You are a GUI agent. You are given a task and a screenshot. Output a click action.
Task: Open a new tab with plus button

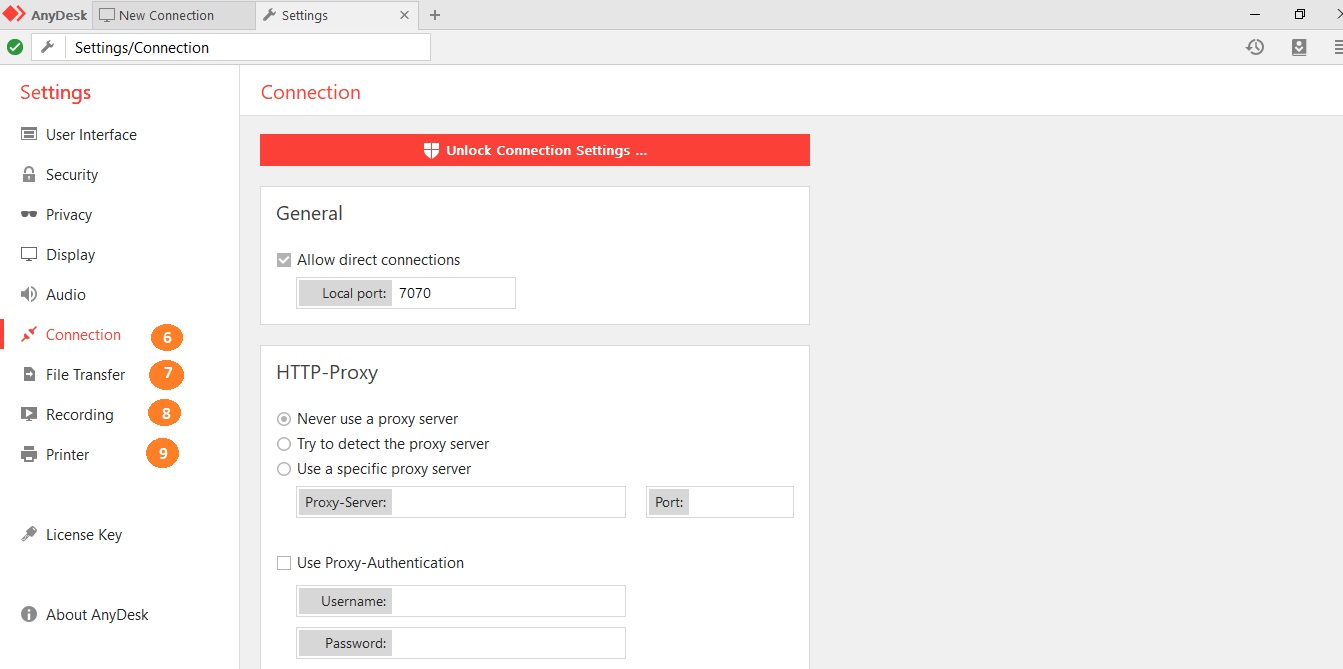(x=435, y=15)
